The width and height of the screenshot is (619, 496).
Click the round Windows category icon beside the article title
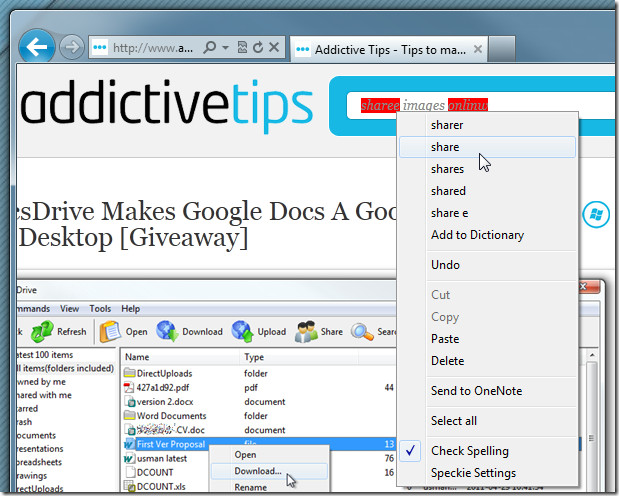pyautogui.click(x=596, y=214)
